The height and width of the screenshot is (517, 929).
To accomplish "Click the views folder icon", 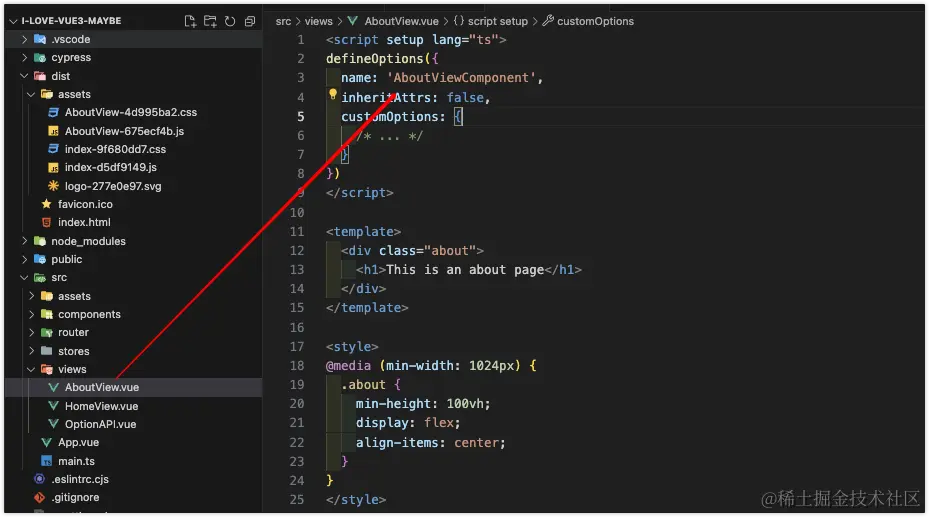I will [x=47, y=370].
